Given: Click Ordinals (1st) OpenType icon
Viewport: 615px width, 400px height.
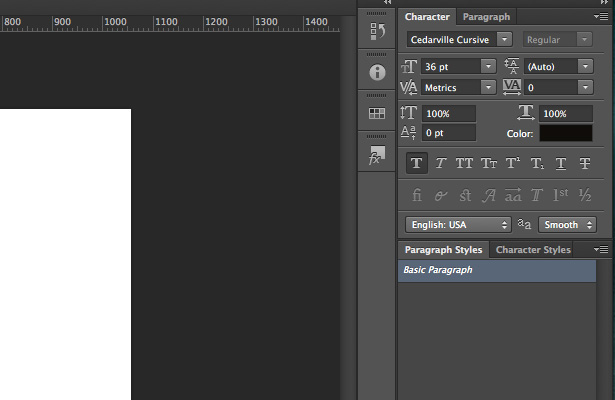Looking at the screenshot, I should click(x=560, y=195).
